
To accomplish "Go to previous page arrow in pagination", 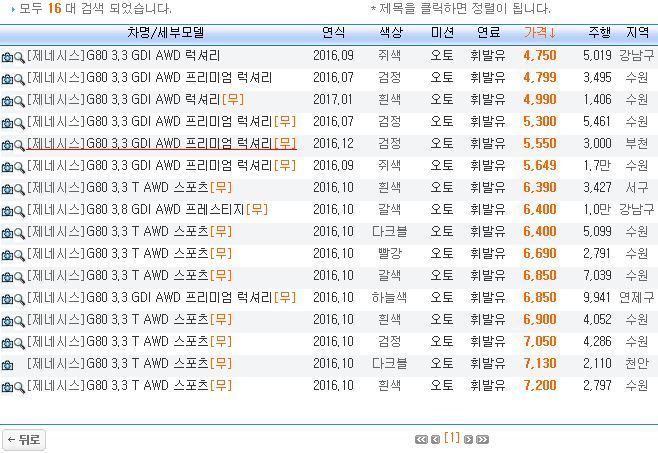I will (x=435, y=440).
